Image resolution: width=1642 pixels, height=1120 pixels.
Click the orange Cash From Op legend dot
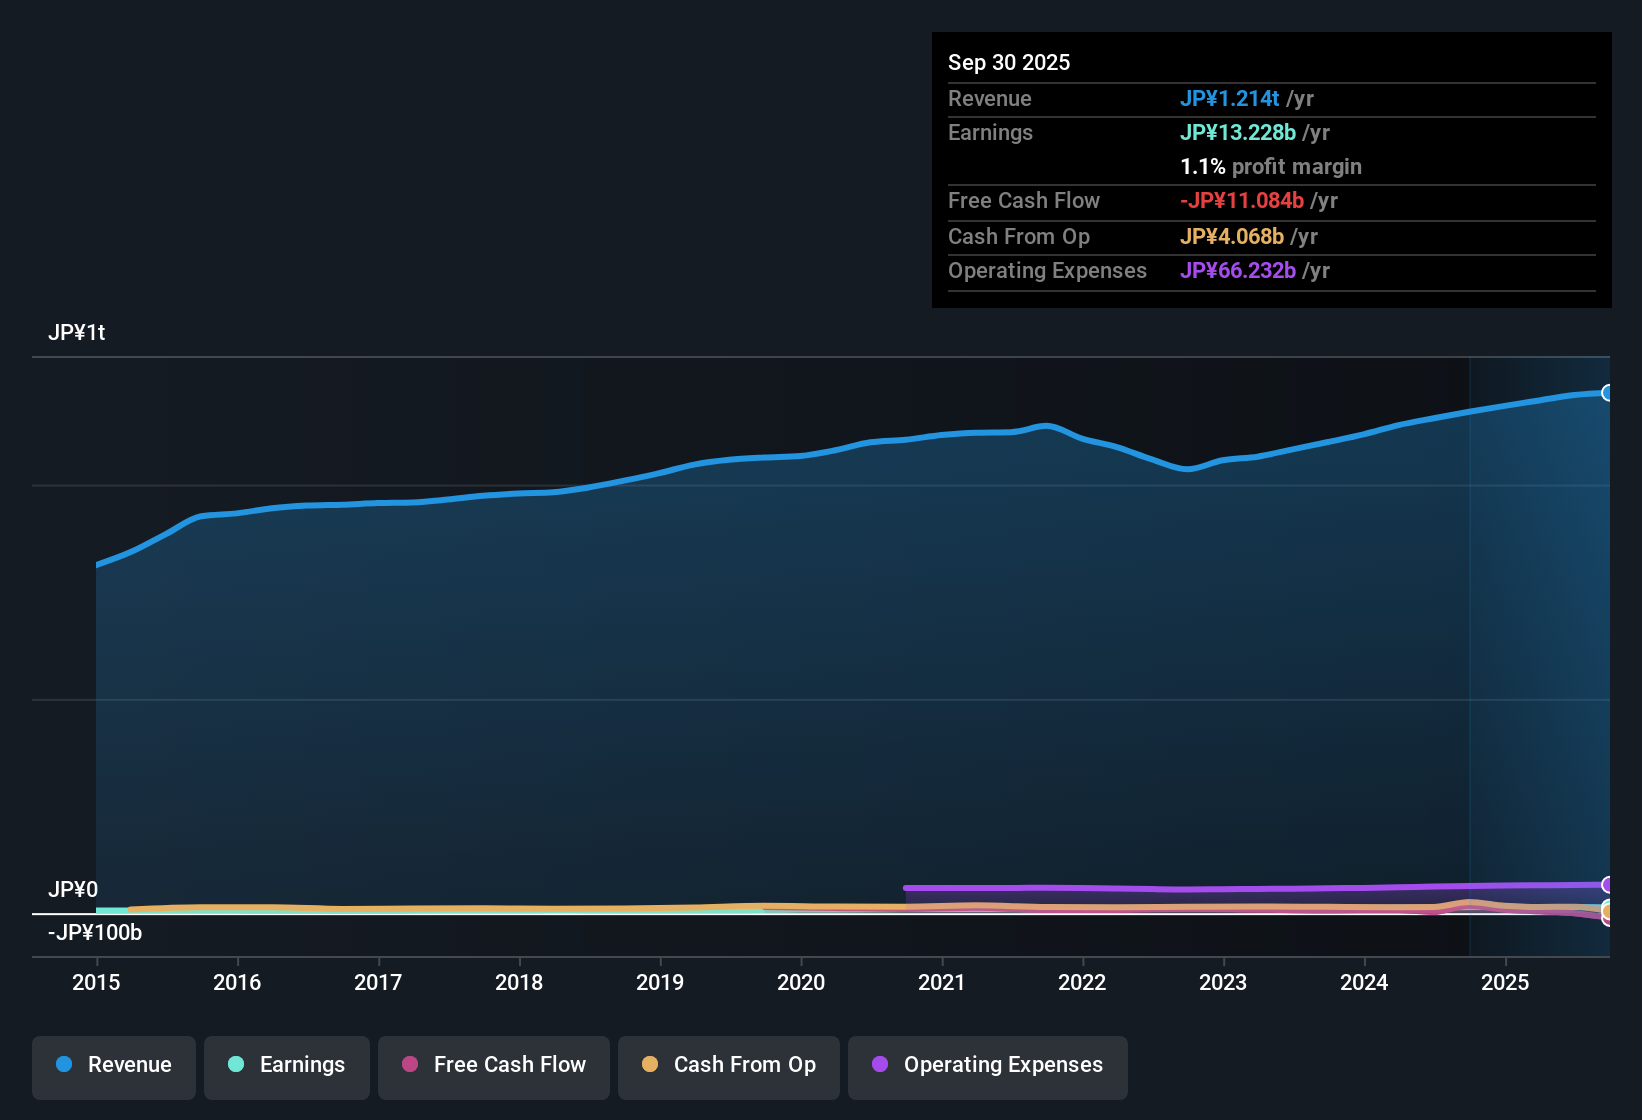tap(650, 1065)
